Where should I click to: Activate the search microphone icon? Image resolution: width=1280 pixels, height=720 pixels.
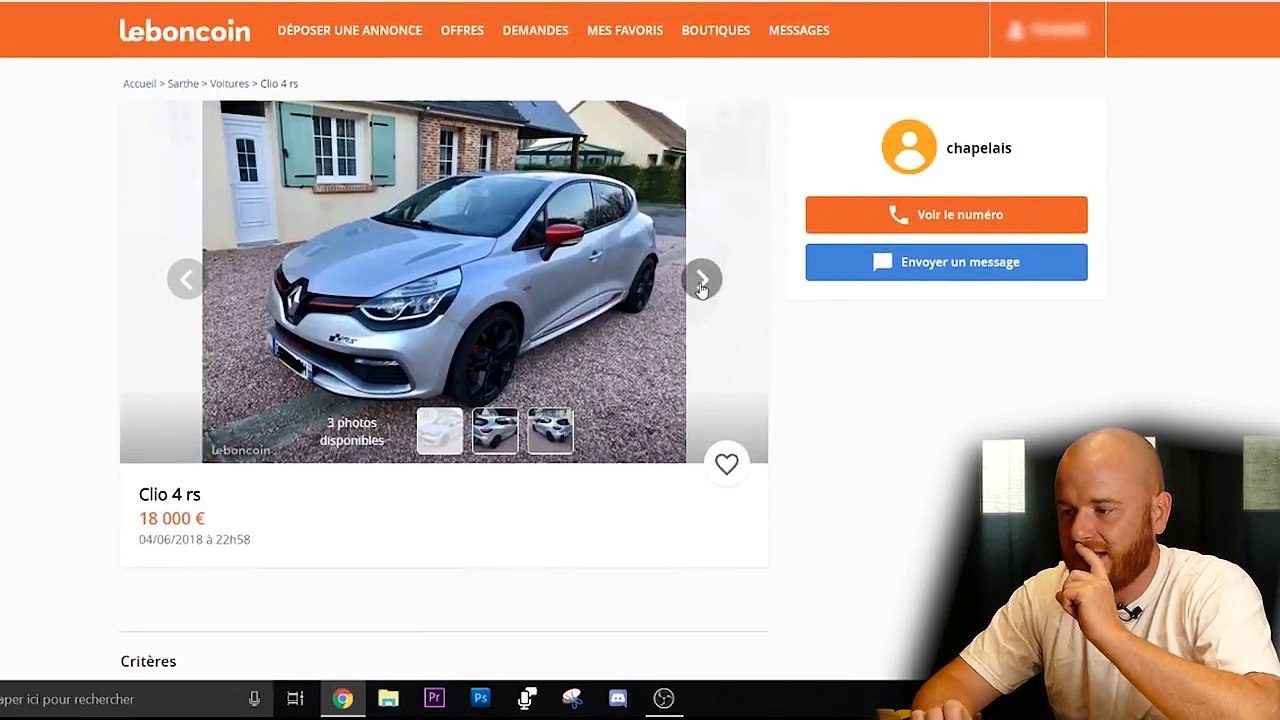(x=254, y=699)
